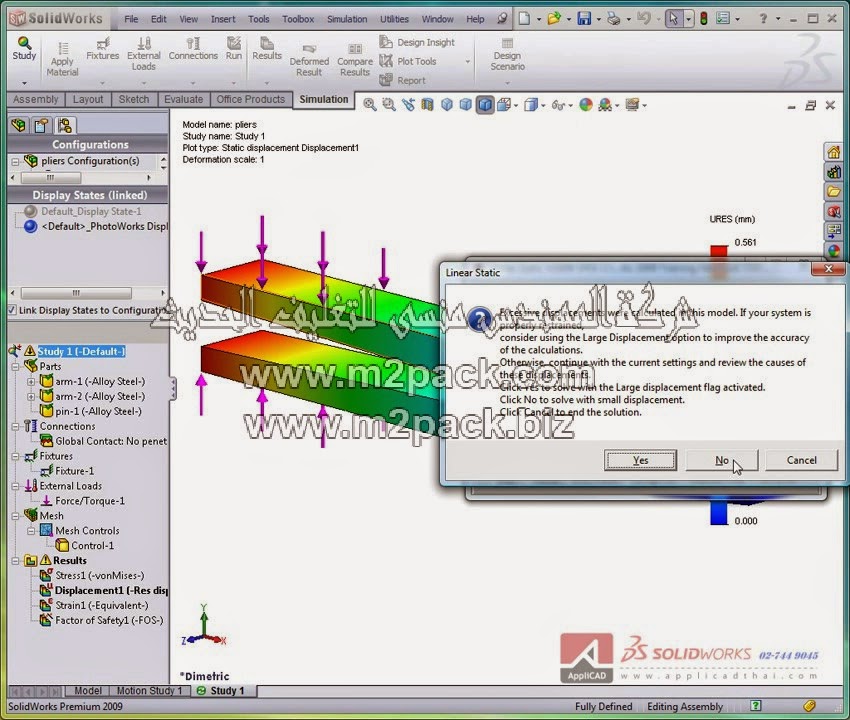Open the Results tool
The height and width of the screenshot is (720, 850).
tap(267, 49)
